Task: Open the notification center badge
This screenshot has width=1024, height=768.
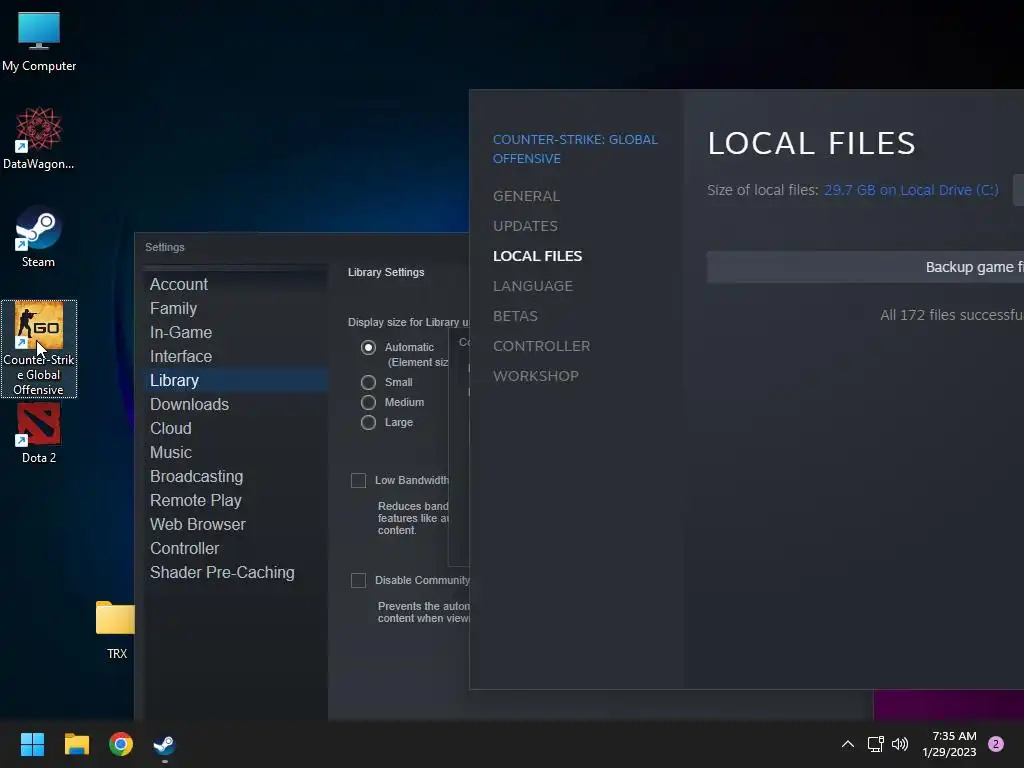Action: (x=996, y=744)
